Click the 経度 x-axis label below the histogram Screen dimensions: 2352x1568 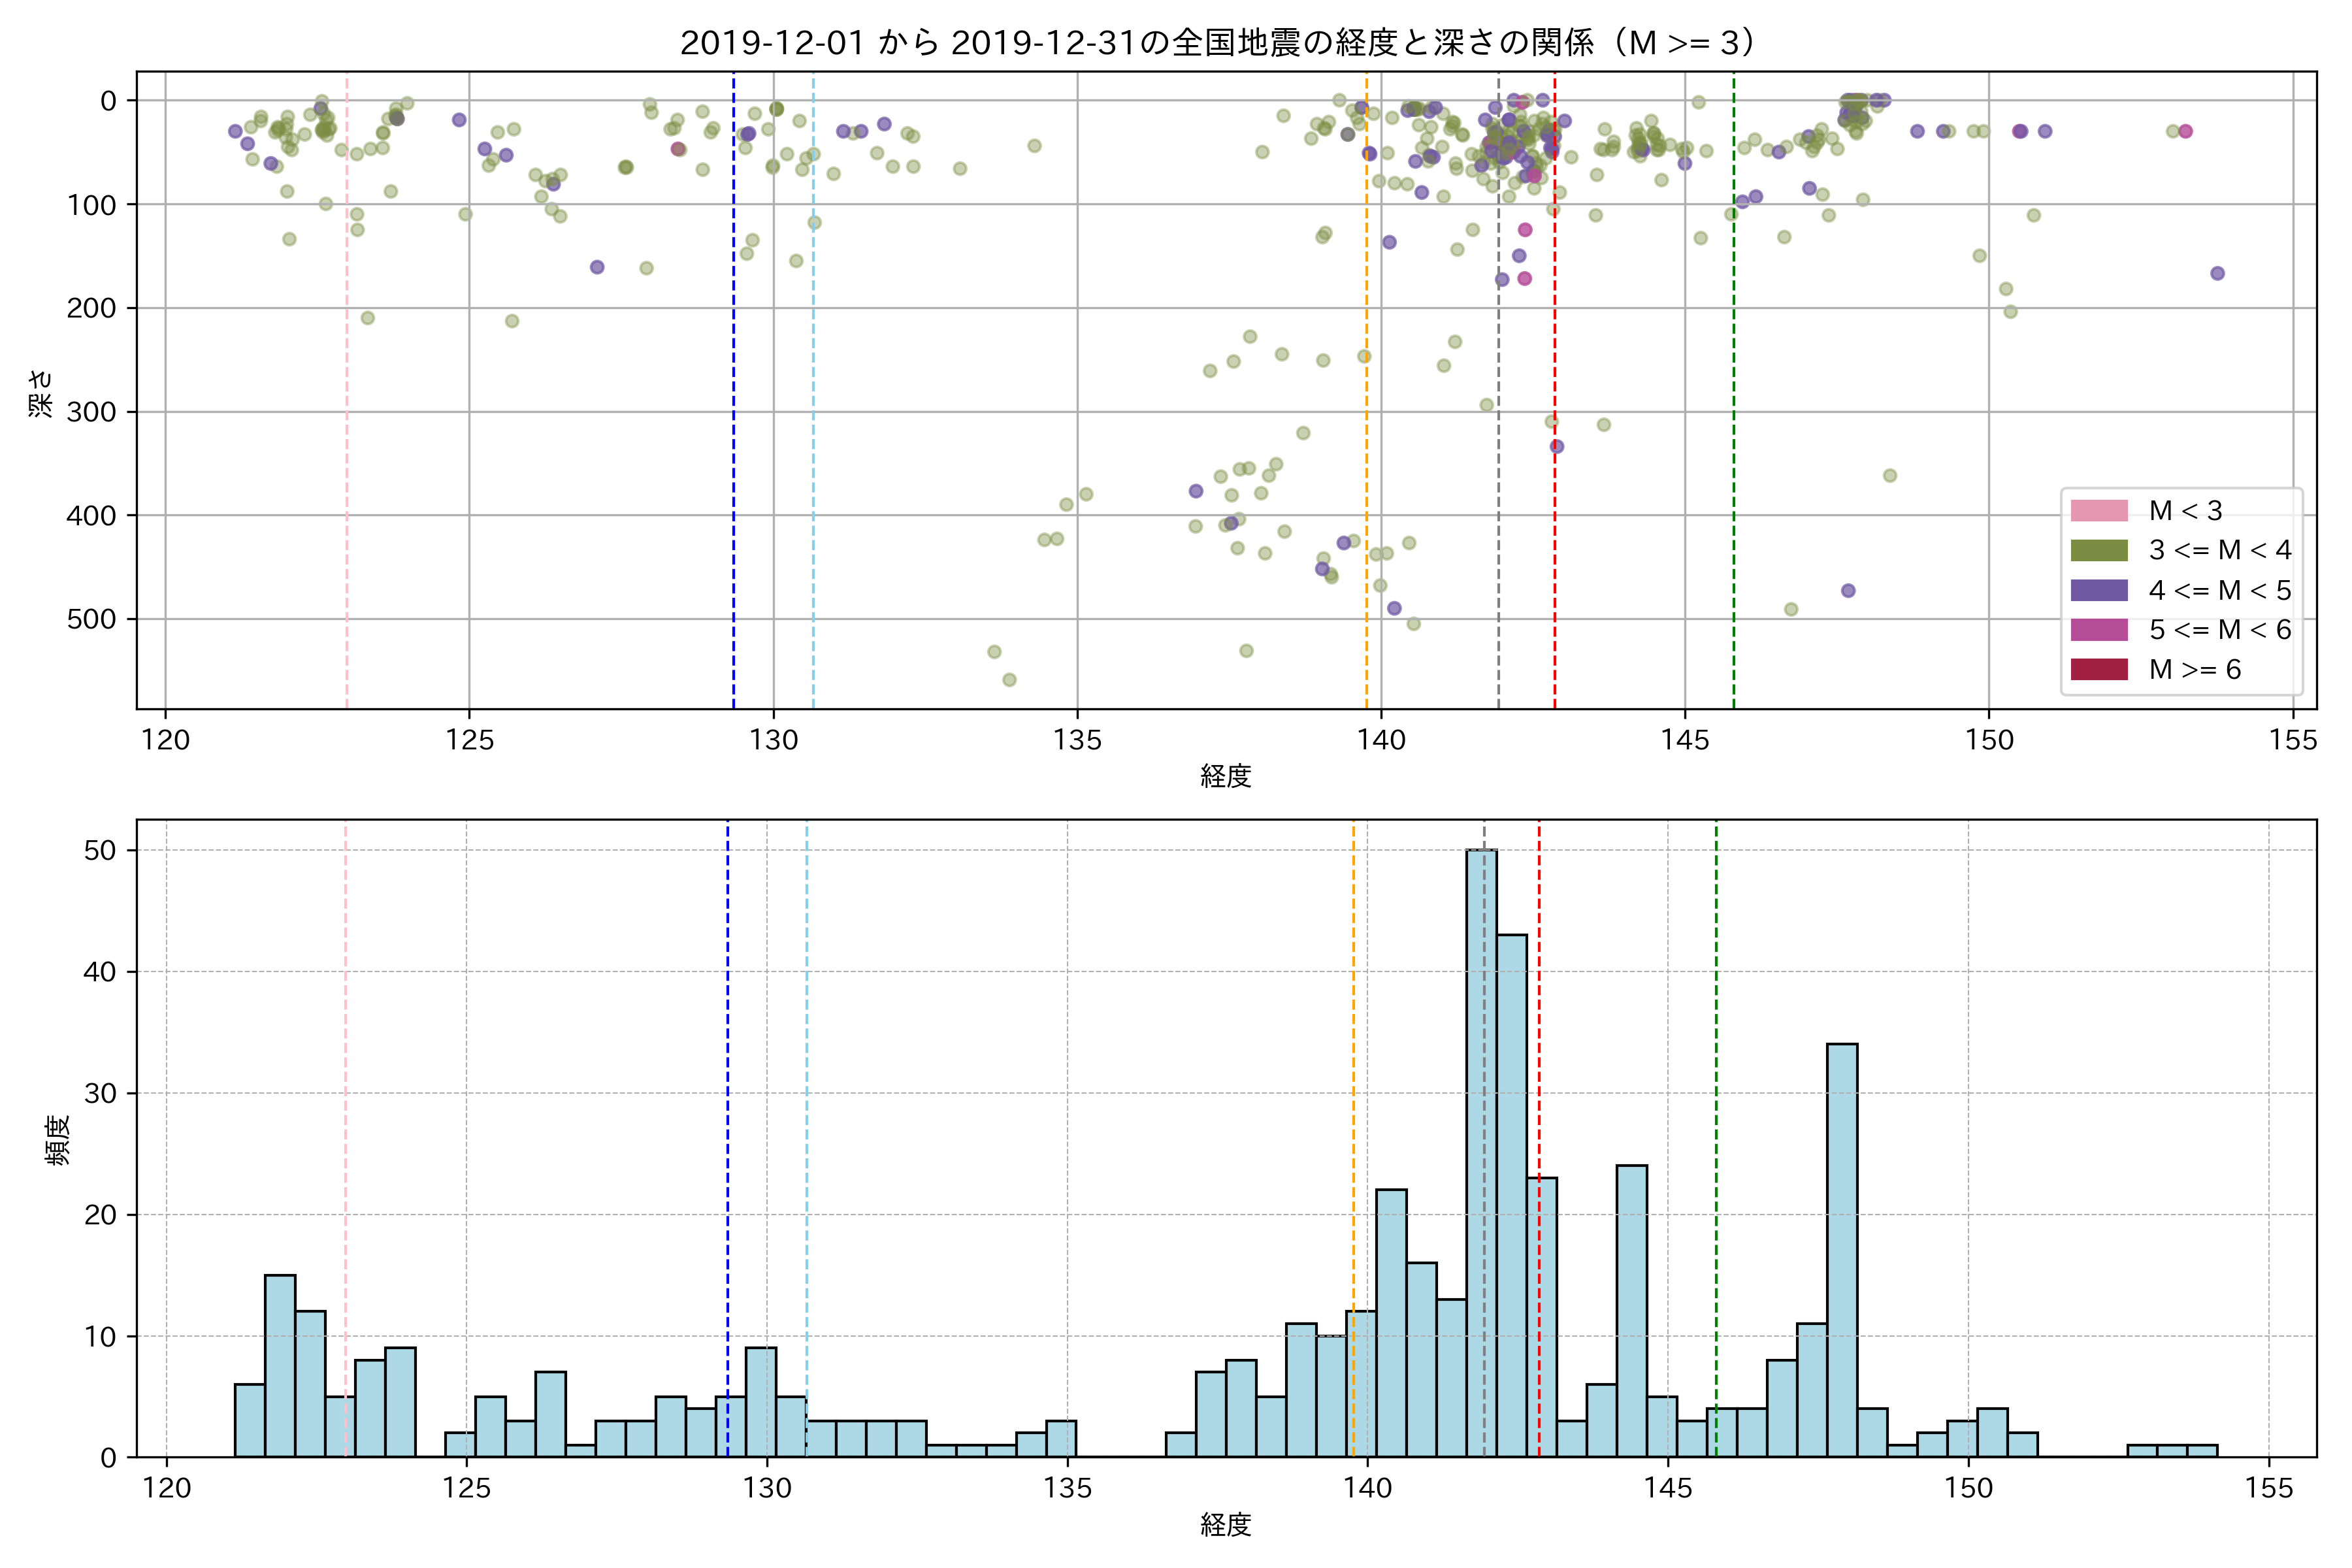(1225, 1525)
